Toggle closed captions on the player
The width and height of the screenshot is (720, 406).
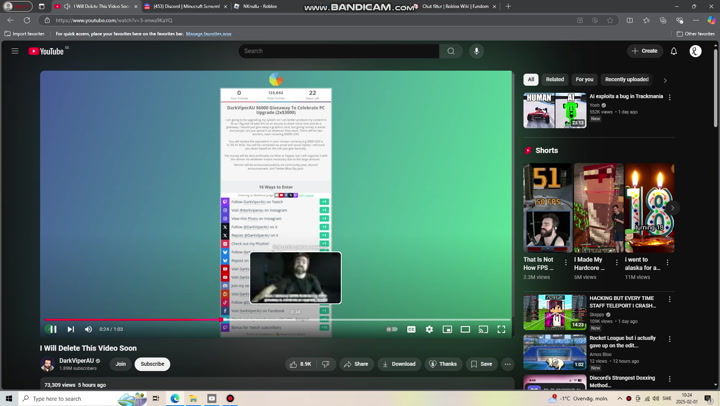pyautogui.click(x=411, y=329)
